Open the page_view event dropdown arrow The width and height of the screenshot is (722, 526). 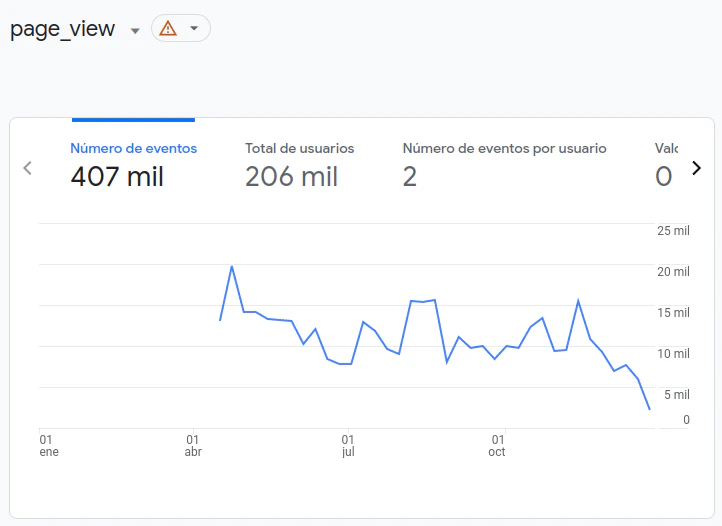pos(135,30)
